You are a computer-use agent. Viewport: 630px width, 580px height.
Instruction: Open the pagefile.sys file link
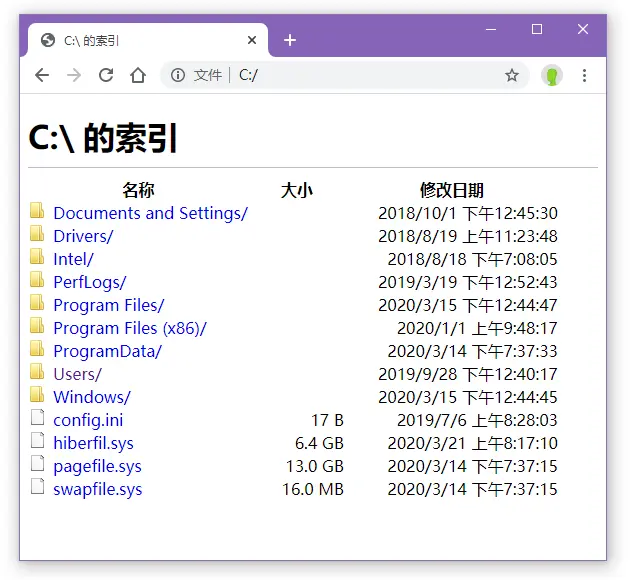pyautogui.click(x=98, y=466)
